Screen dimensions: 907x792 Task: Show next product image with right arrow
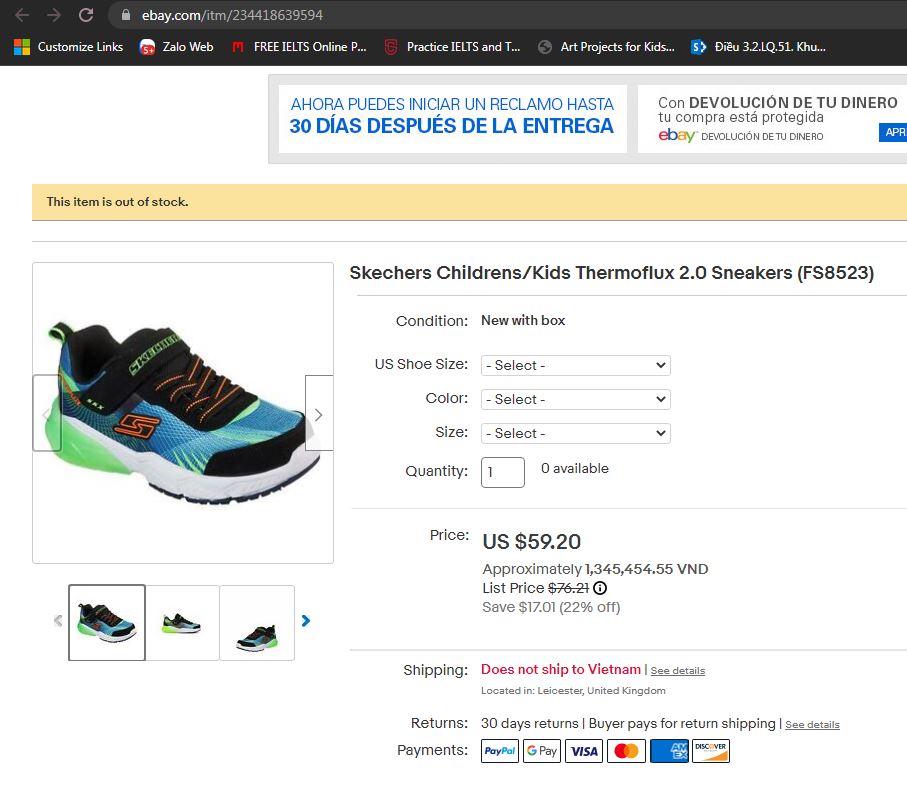coord(319,412)
